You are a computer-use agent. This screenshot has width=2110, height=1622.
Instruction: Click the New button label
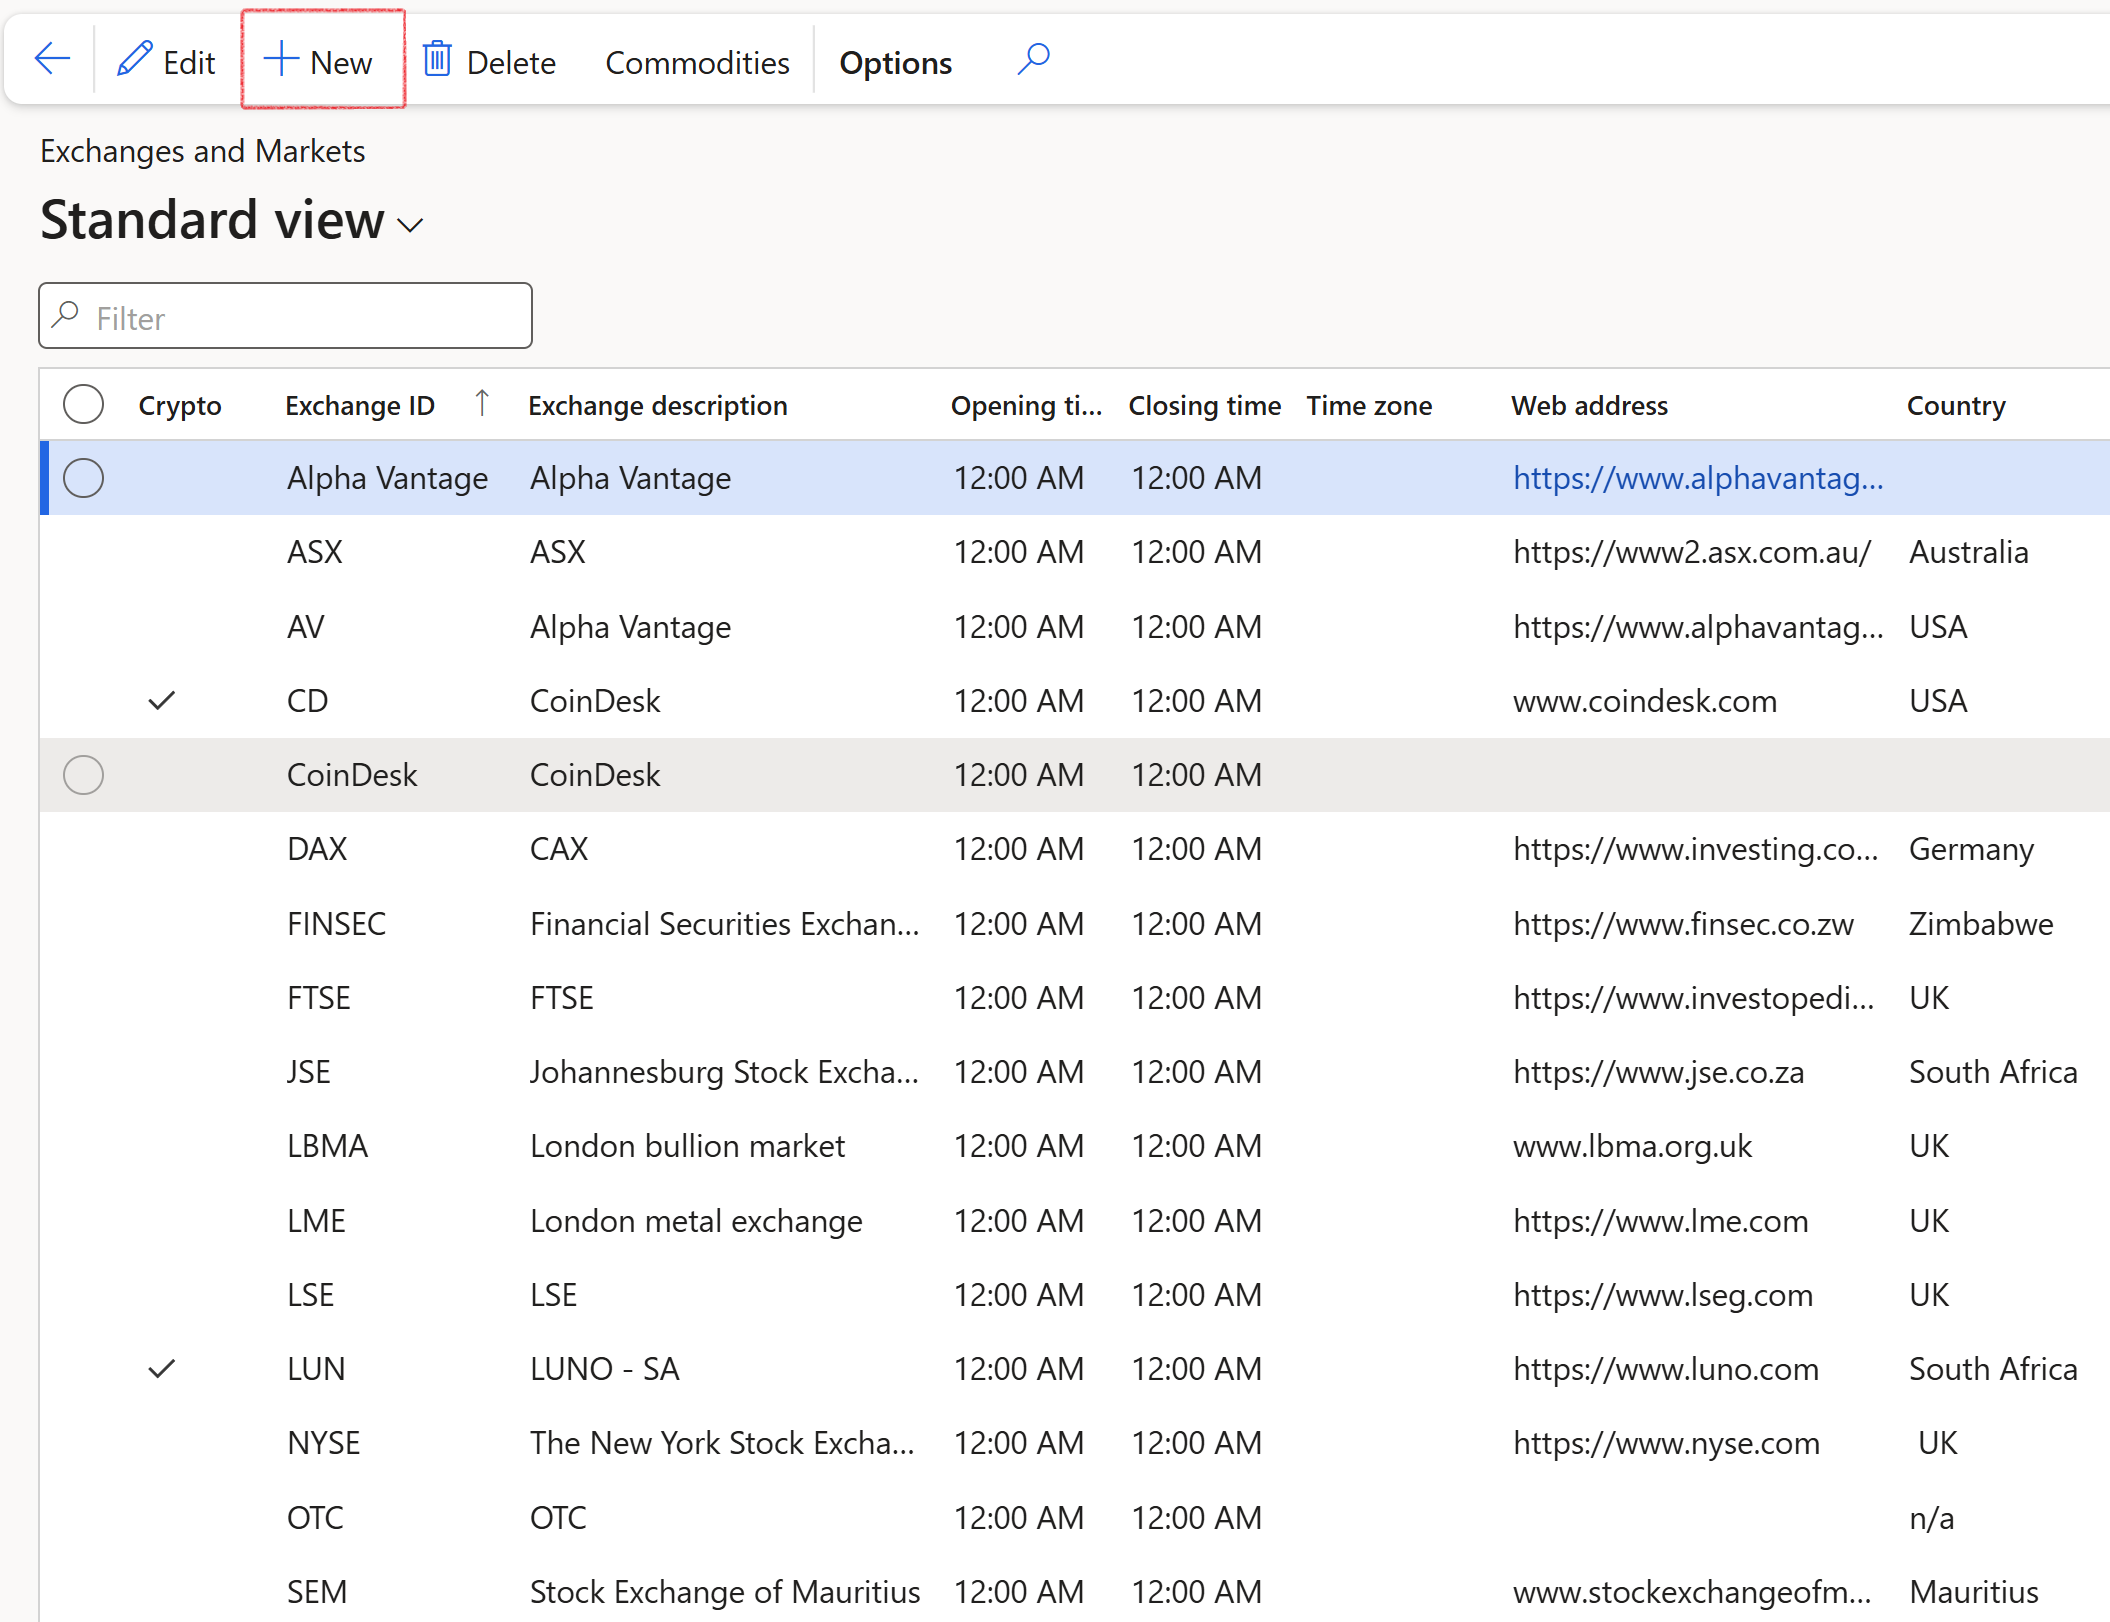341,62
